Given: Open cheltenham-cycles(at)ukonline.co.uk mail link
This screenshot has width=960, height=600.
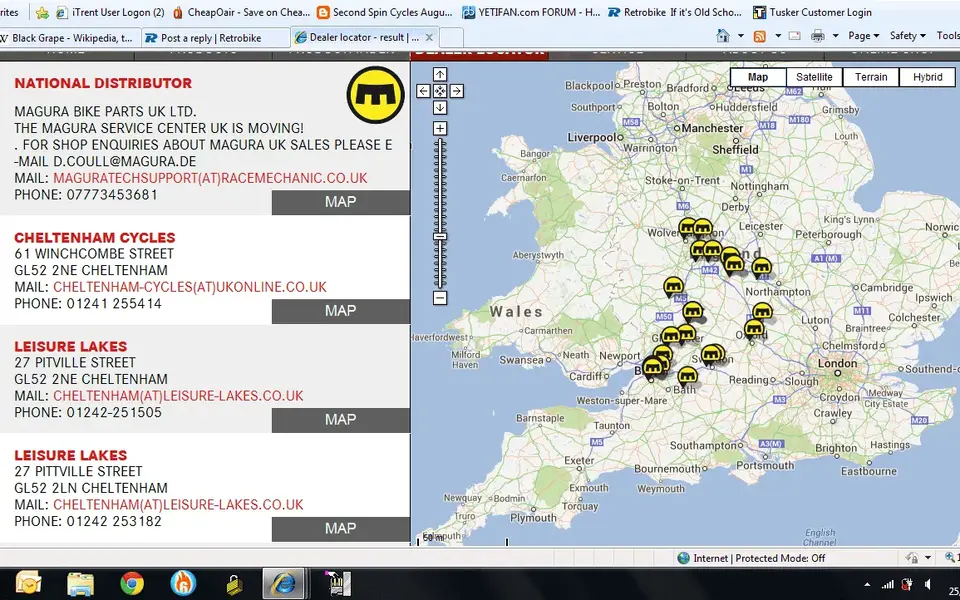Looking at the screenshot, I should (x=190, y=287).
